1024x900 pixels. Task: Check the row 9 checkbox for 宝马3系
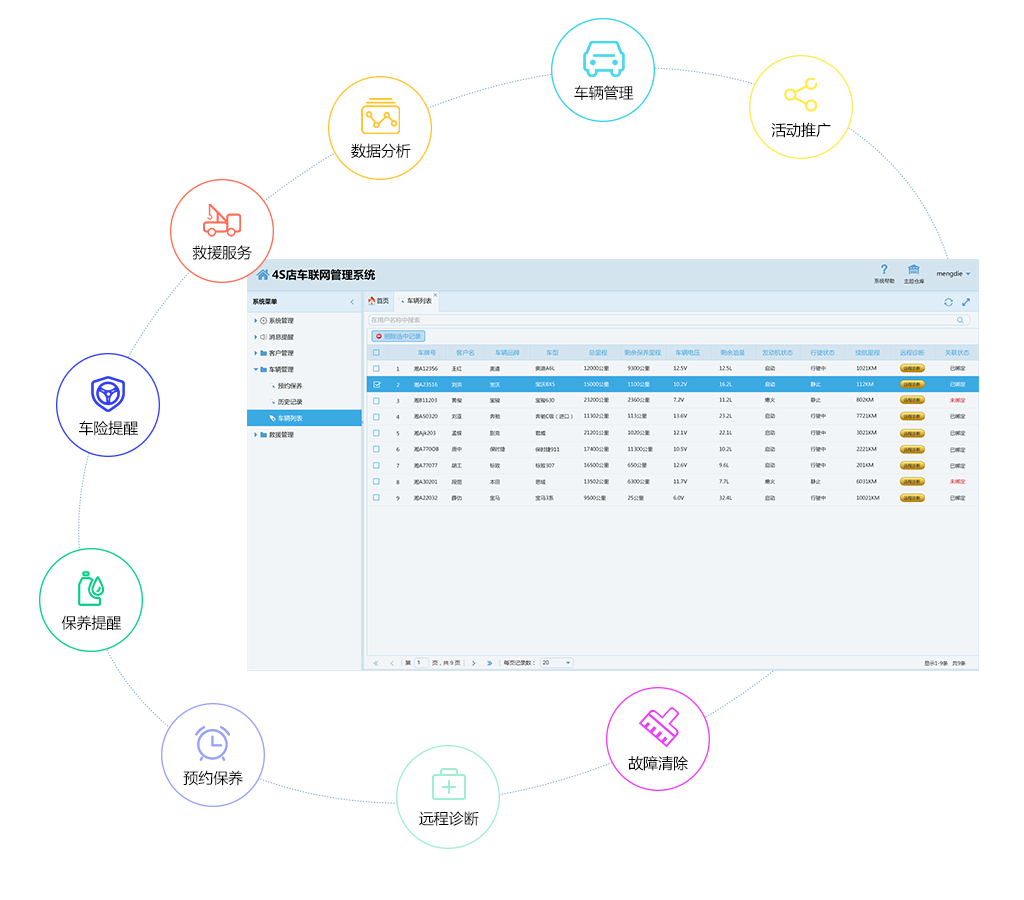coord(376,498)
